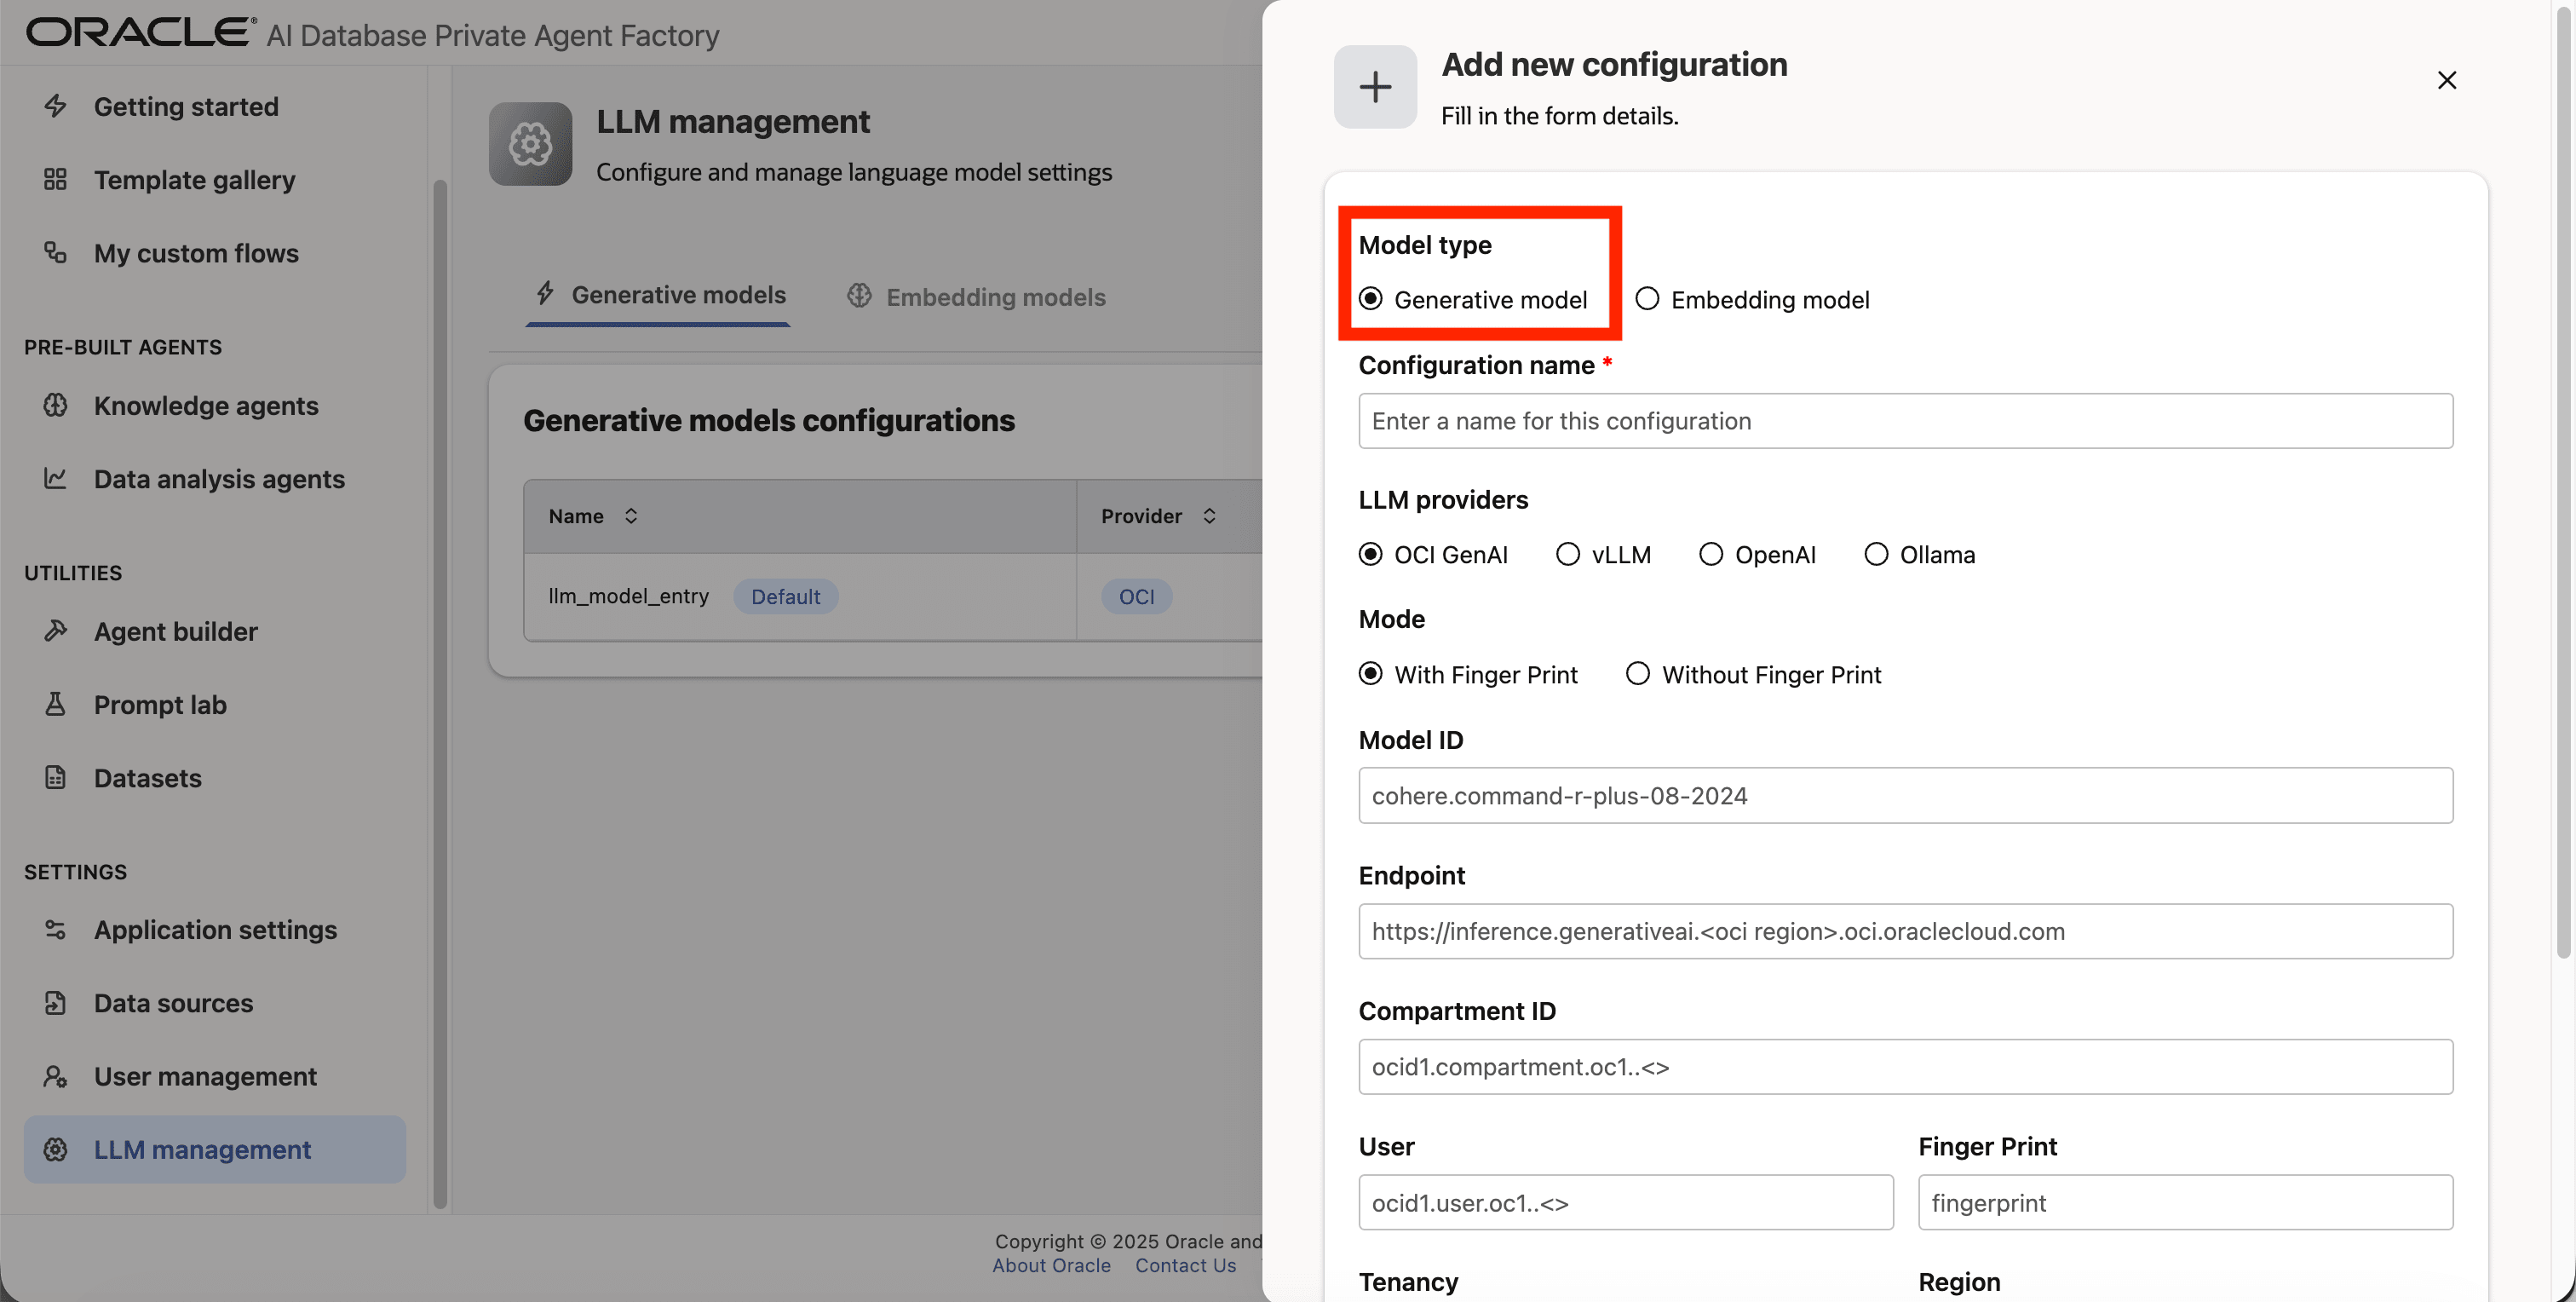Click the User management person icon

click(56, 1077)
